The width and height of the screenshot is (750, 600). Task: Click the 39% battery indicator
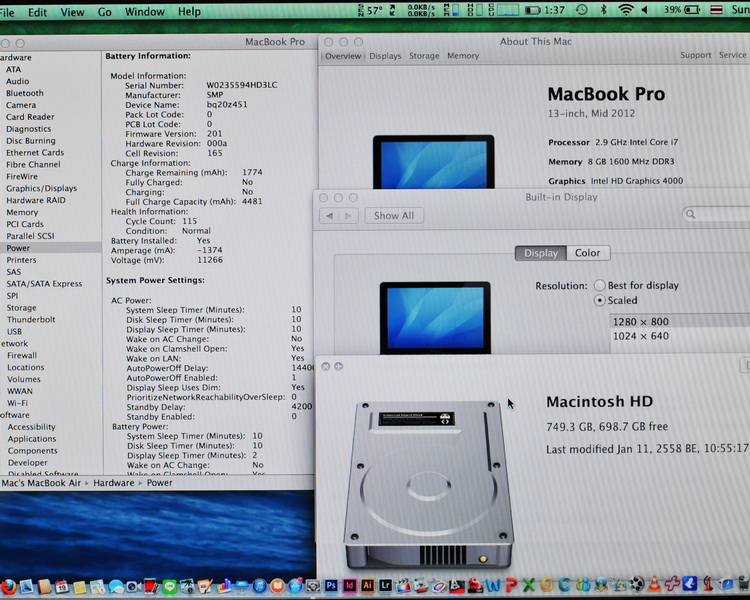[x=681, y=9]
